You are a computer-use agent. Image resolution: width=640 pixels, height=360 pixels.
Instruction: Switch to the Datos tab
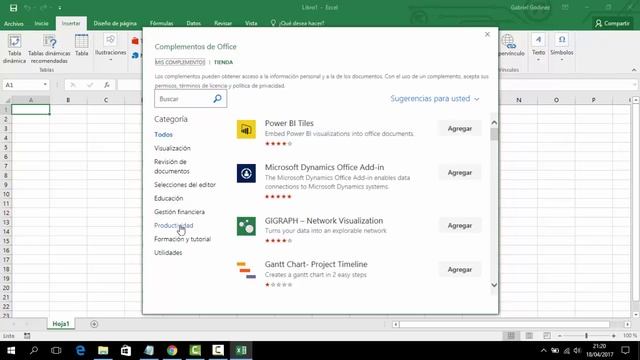tap(193, 24)
